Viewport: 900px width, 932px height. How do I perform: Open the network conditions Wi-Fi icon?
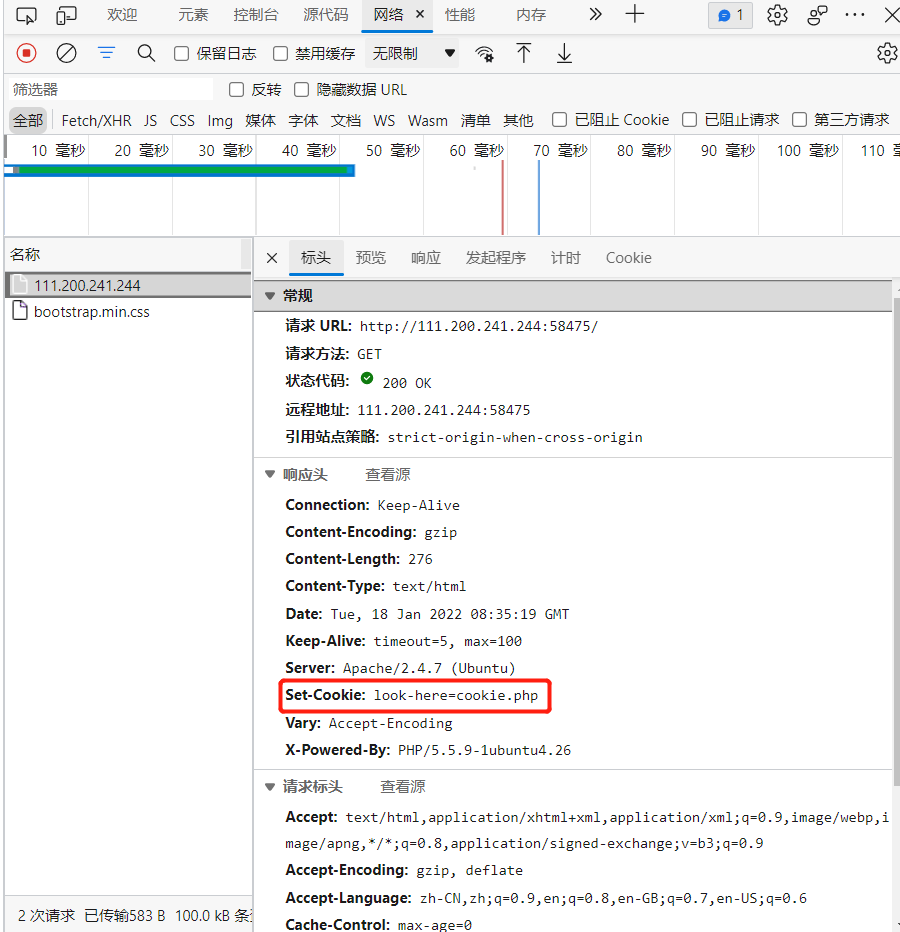pos(485,54)
